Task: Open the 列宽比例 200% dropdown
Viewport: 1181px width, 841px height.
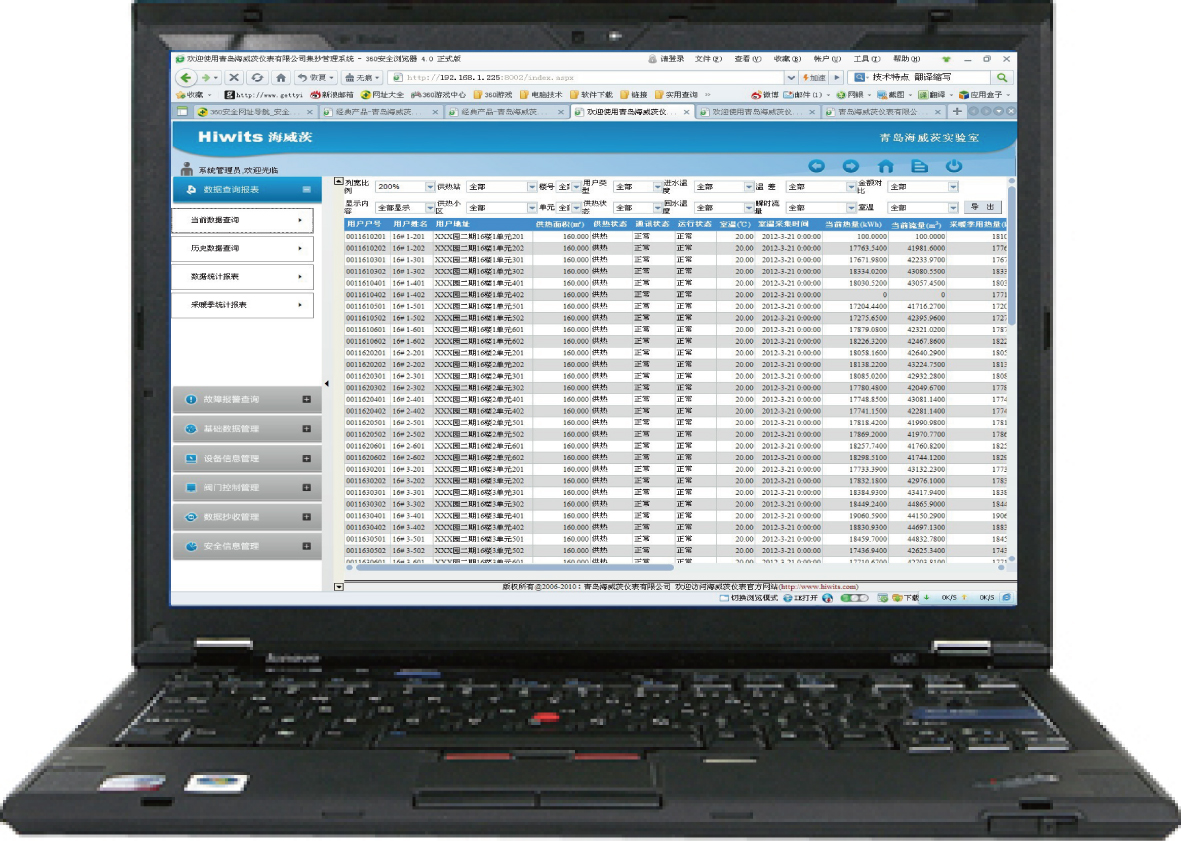Action: tap(428, 187)
